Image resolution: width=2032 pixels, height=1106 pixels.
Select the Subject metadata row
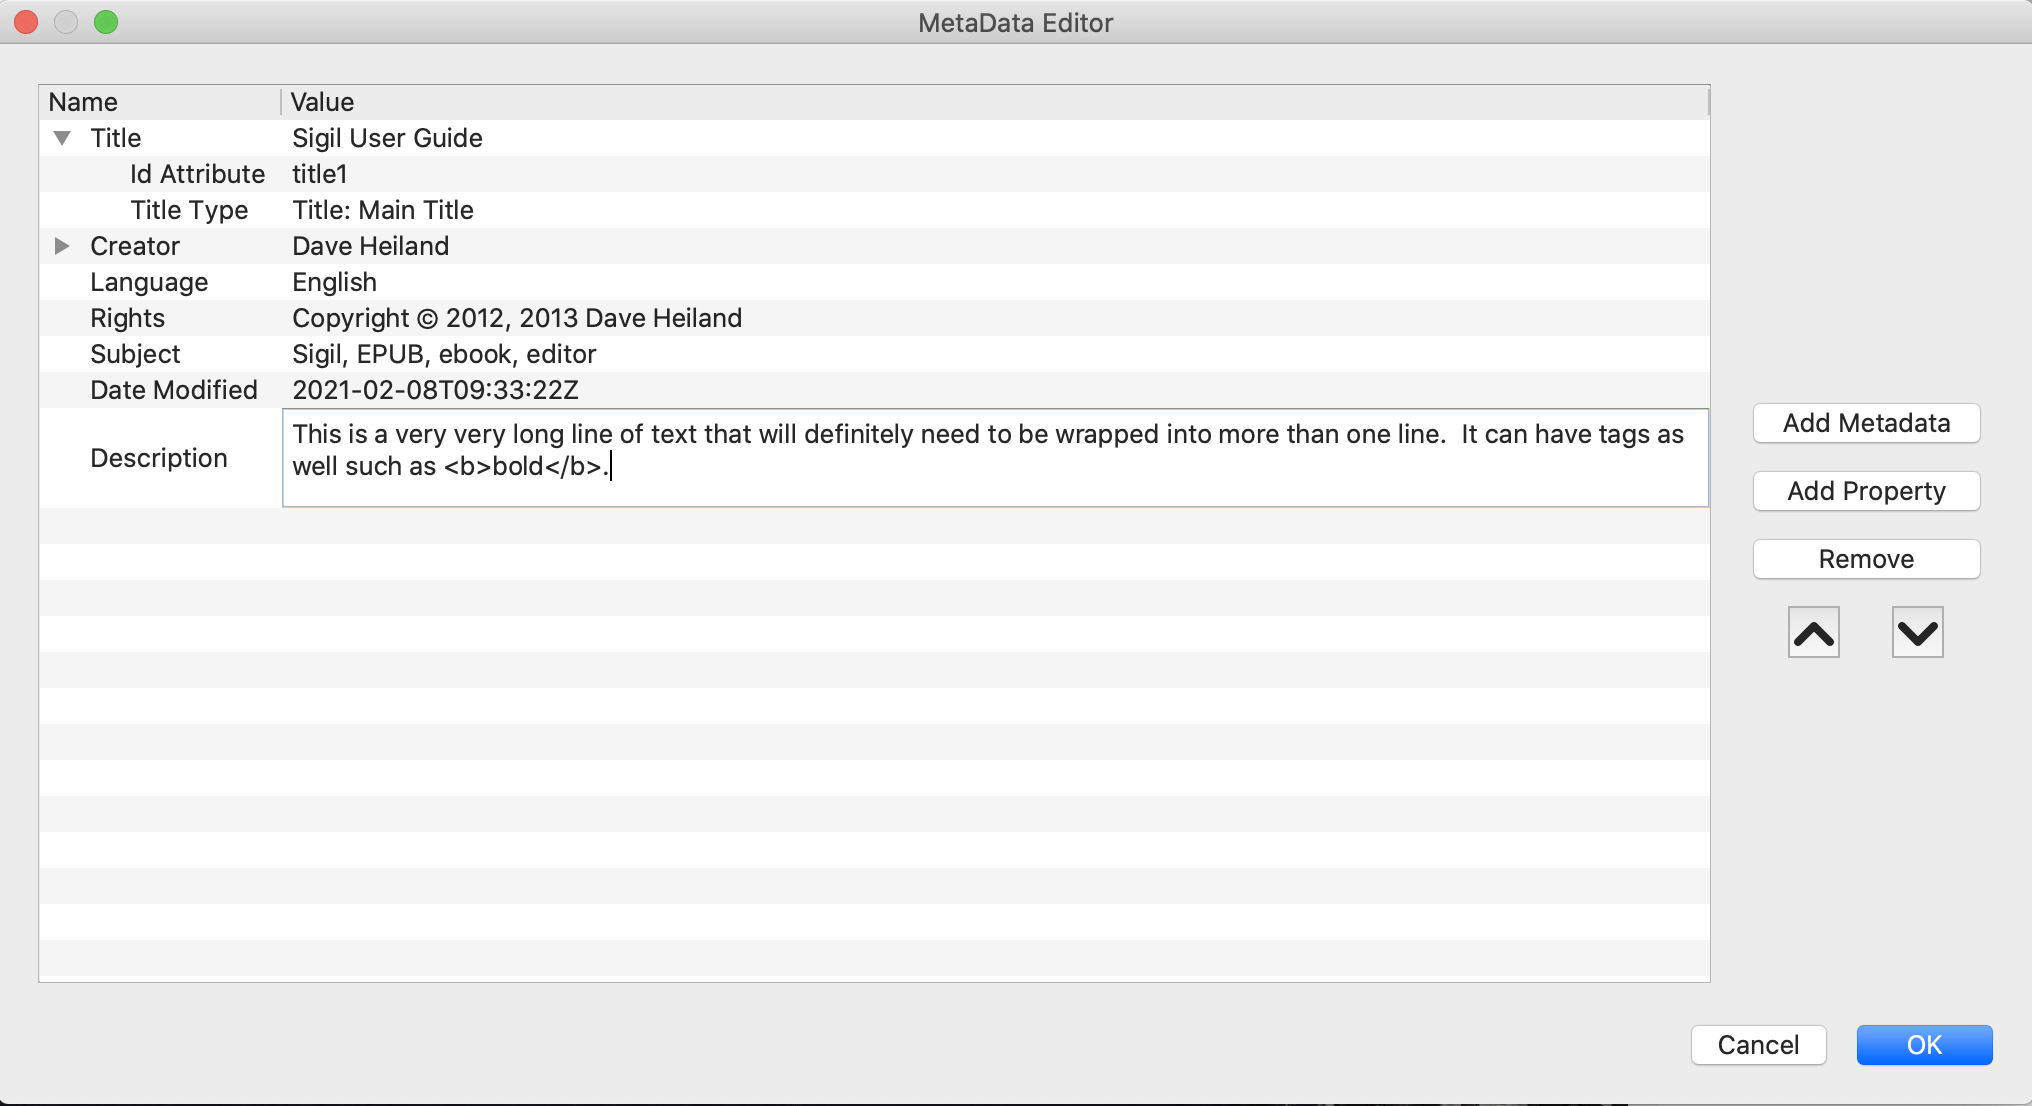(x=135, y=354)
